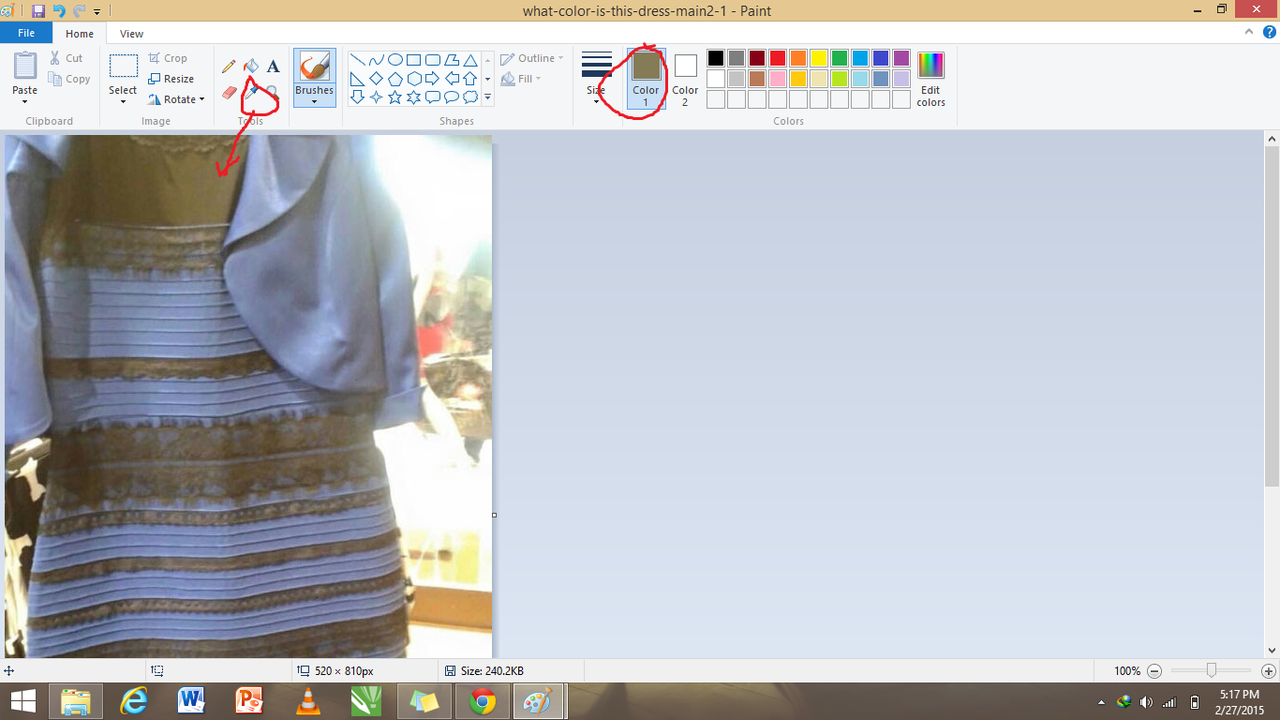Activate the Color 1 foreground box
This screenshot has width=1280, height=720.
point(646,79)
